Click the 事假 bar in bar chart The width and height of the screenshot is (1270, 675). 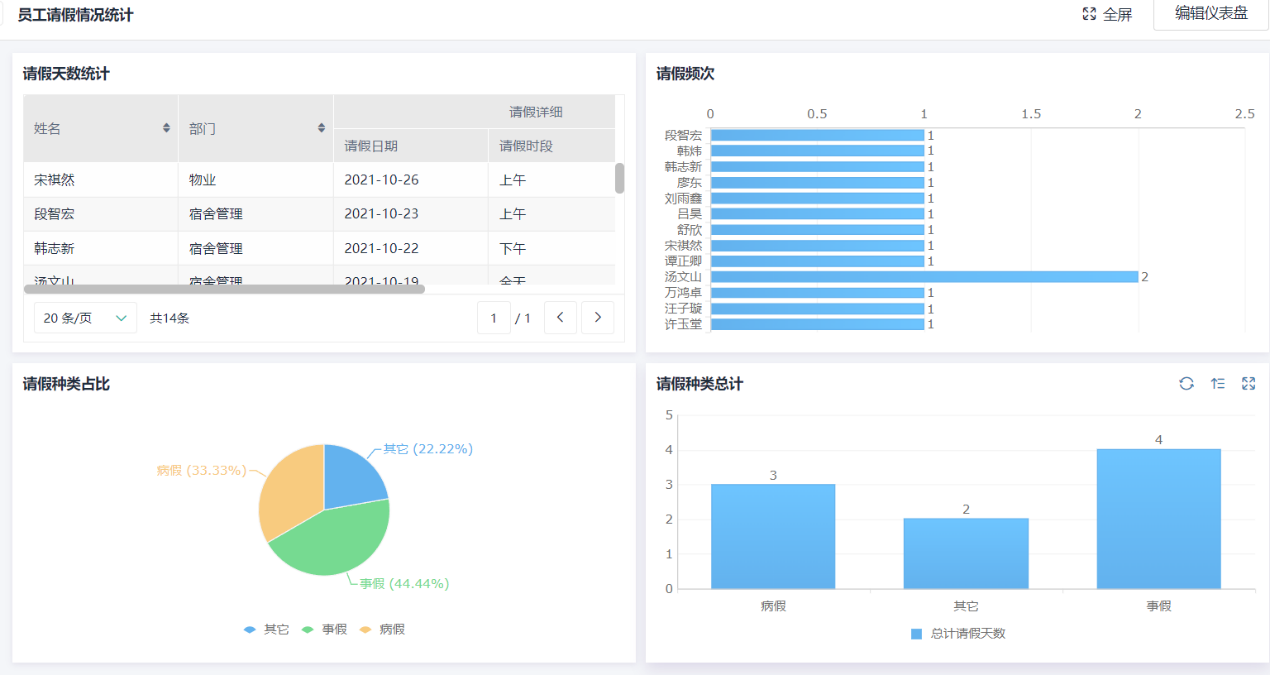click(x=1158, y=518)
